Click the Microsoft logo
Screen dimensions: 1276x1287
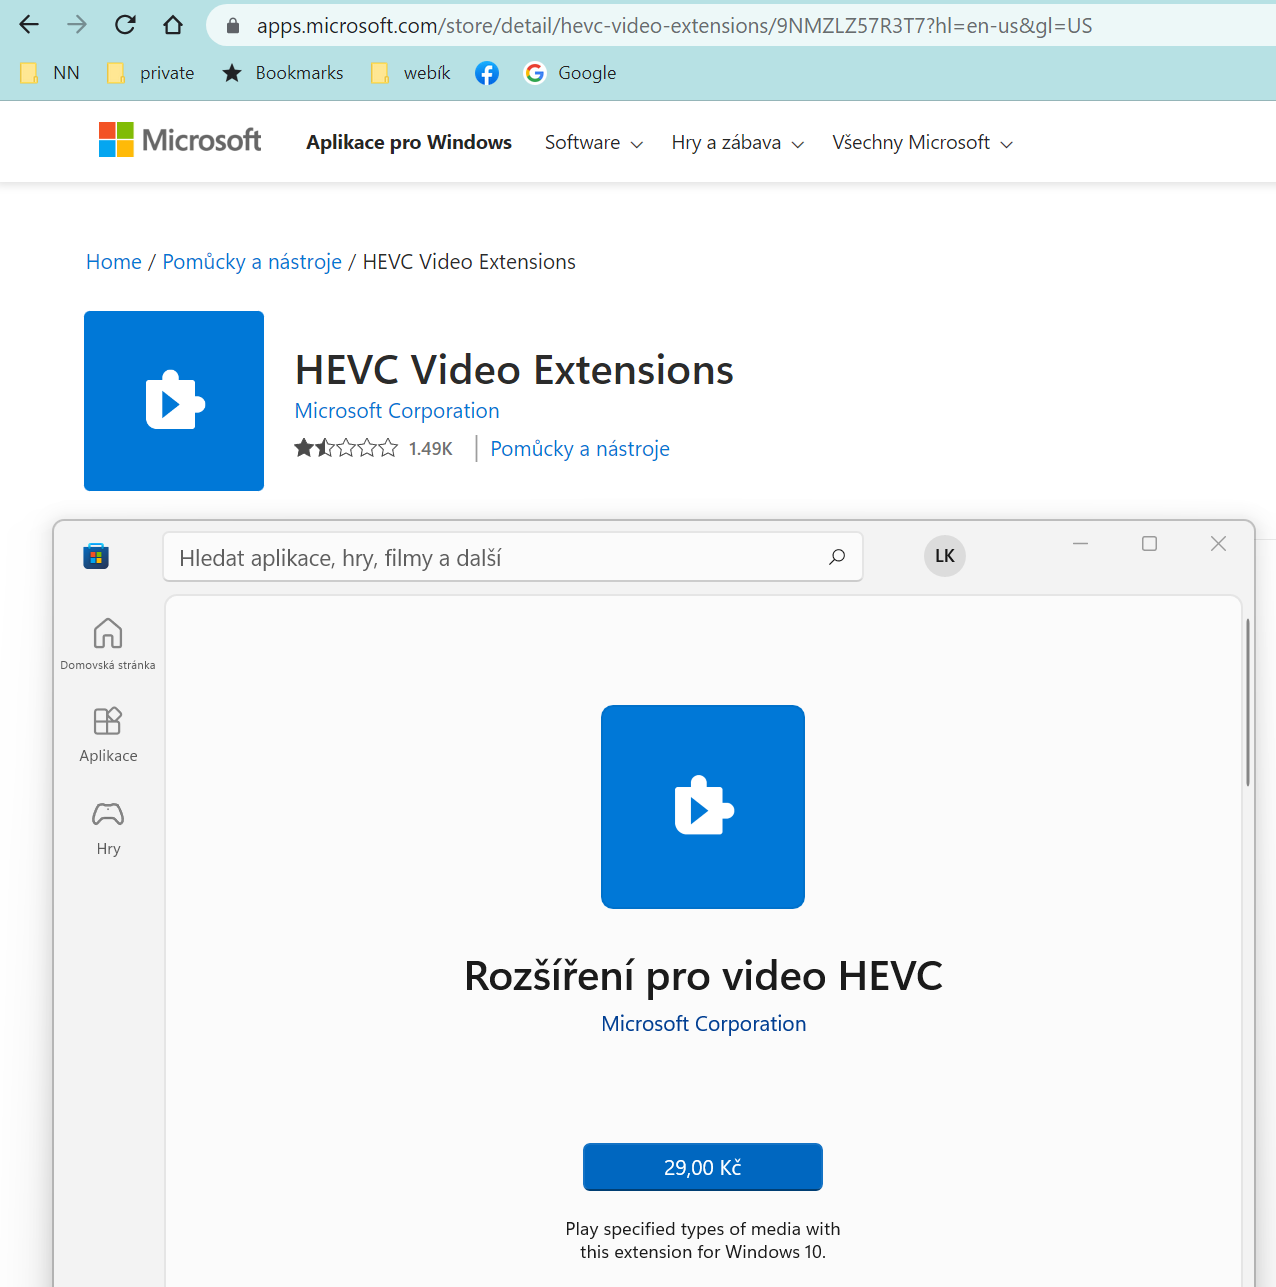[180, 140]
